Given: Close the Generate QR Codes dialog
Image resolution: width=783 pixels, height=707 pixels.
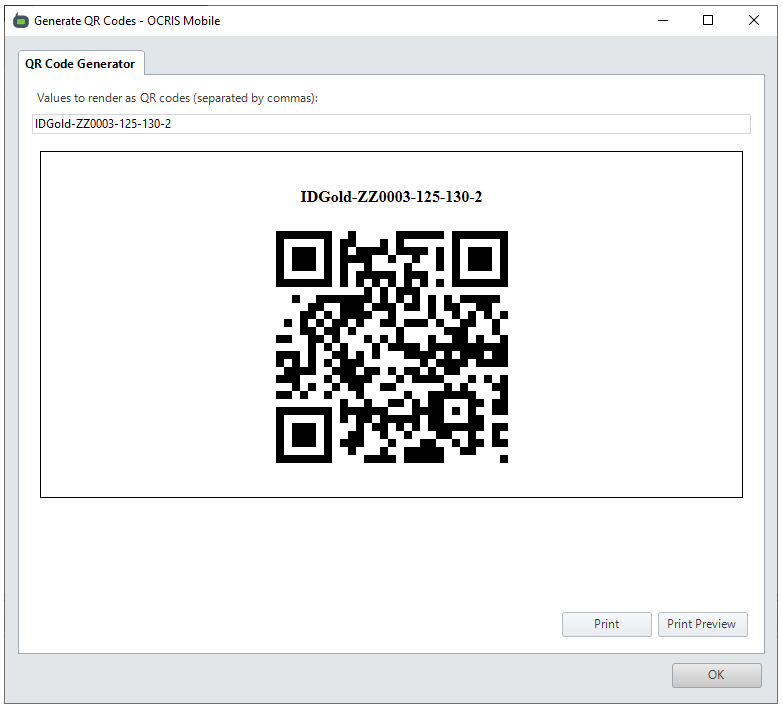Looking at the screenshot, I should tap(753, 20).
